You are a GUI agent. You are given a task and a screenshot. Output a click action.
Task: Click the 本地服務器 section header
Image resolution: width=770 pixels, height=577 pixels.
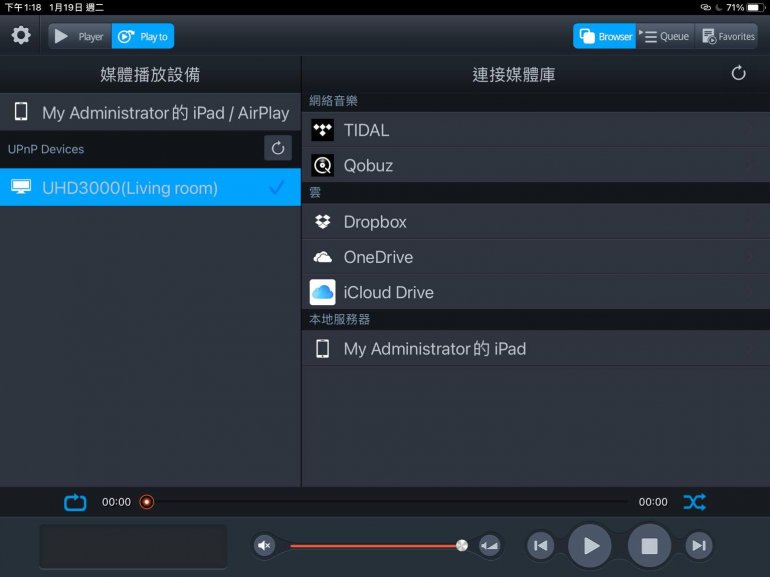339,320
